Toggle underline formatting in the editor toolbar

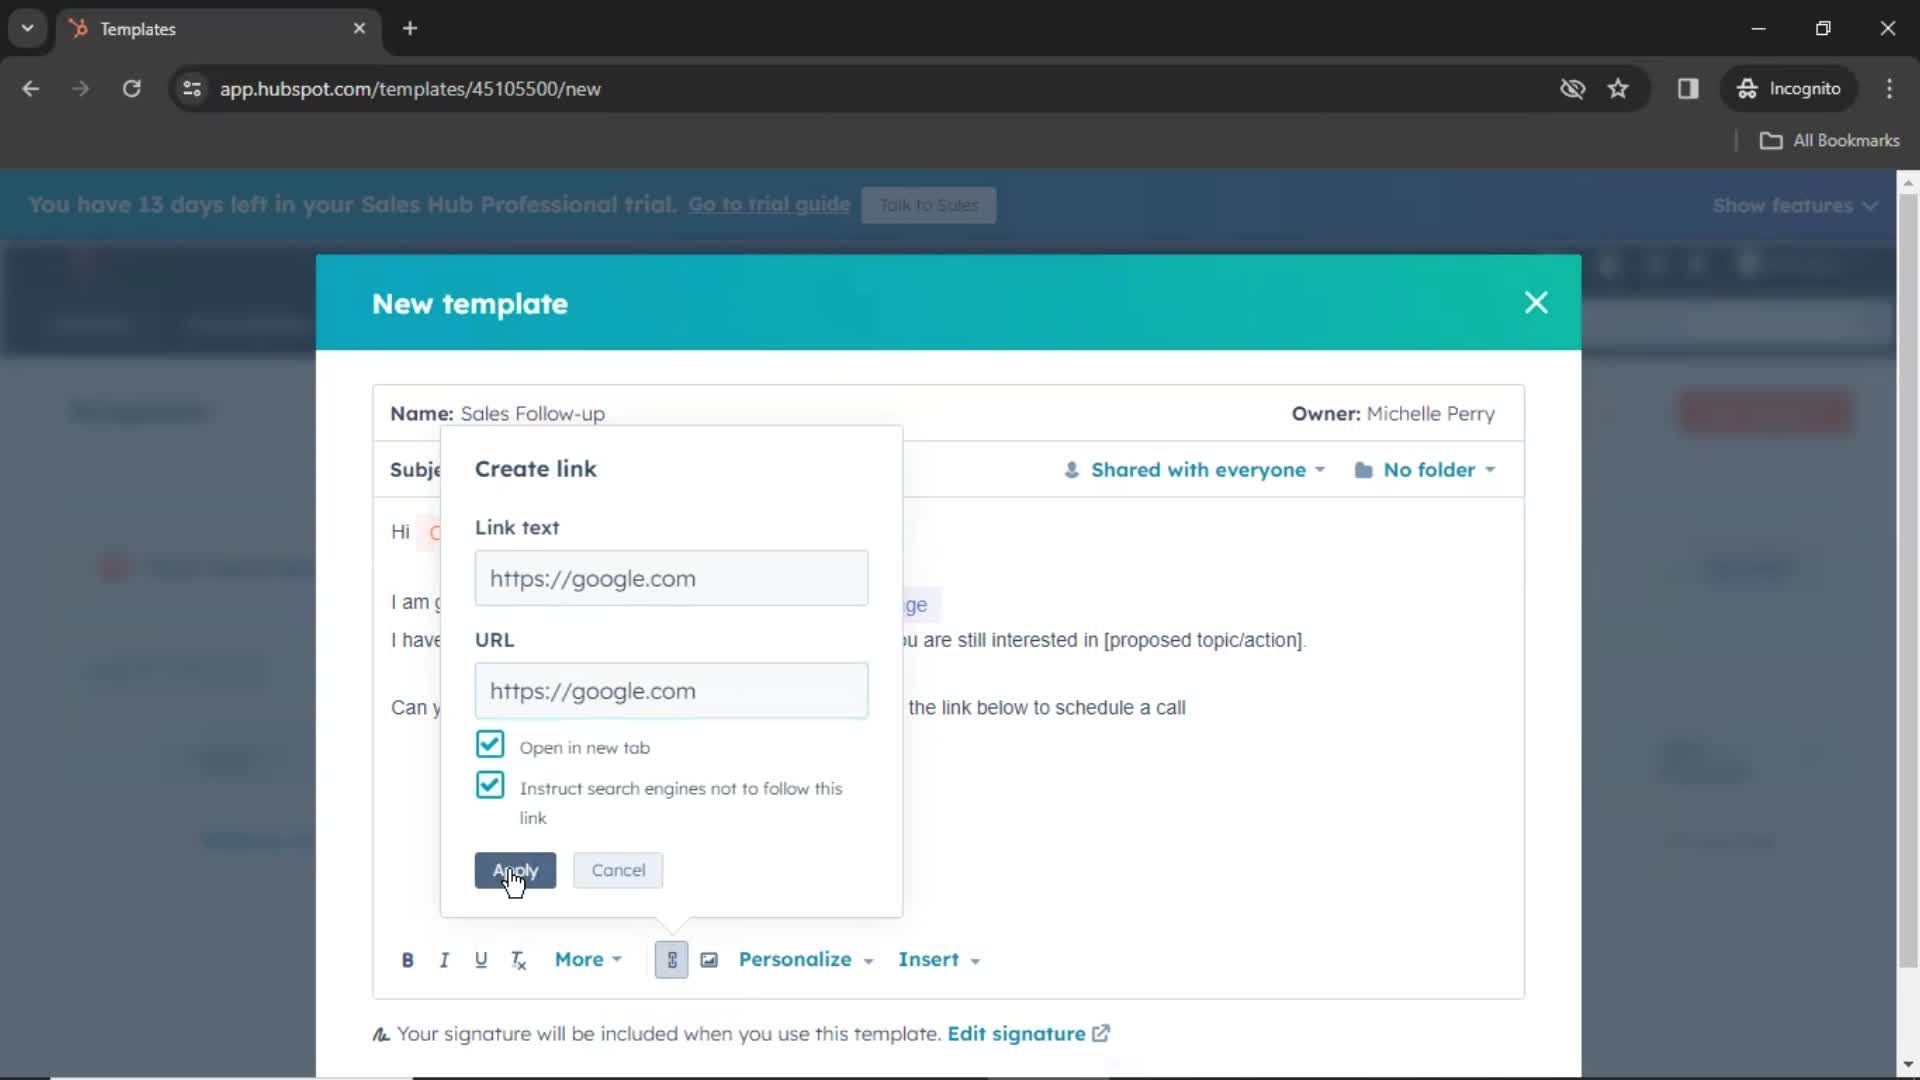click(x=481, y=960)
